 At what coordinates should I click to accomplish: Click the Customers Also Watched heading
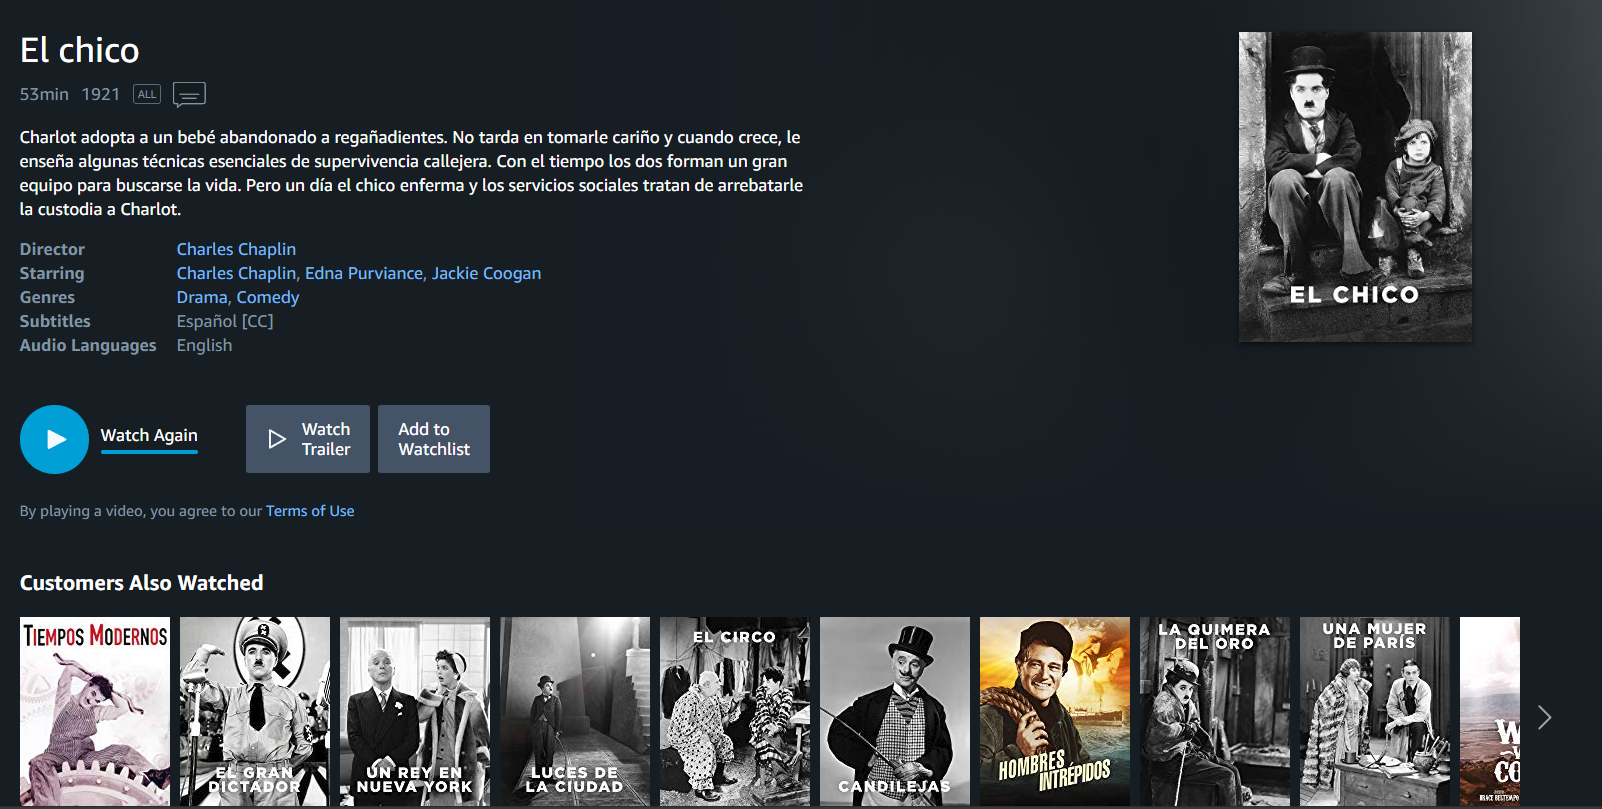(141, 583)
